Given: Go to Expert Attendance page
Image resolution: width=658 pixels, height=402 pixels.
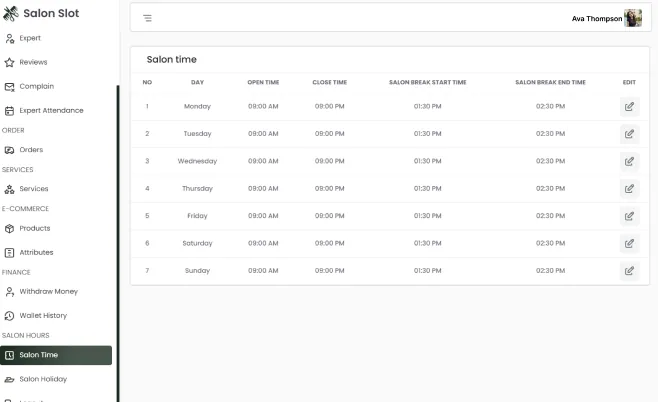Looking at the screenshot, I should pyautogui.click(x=51, y=110).
